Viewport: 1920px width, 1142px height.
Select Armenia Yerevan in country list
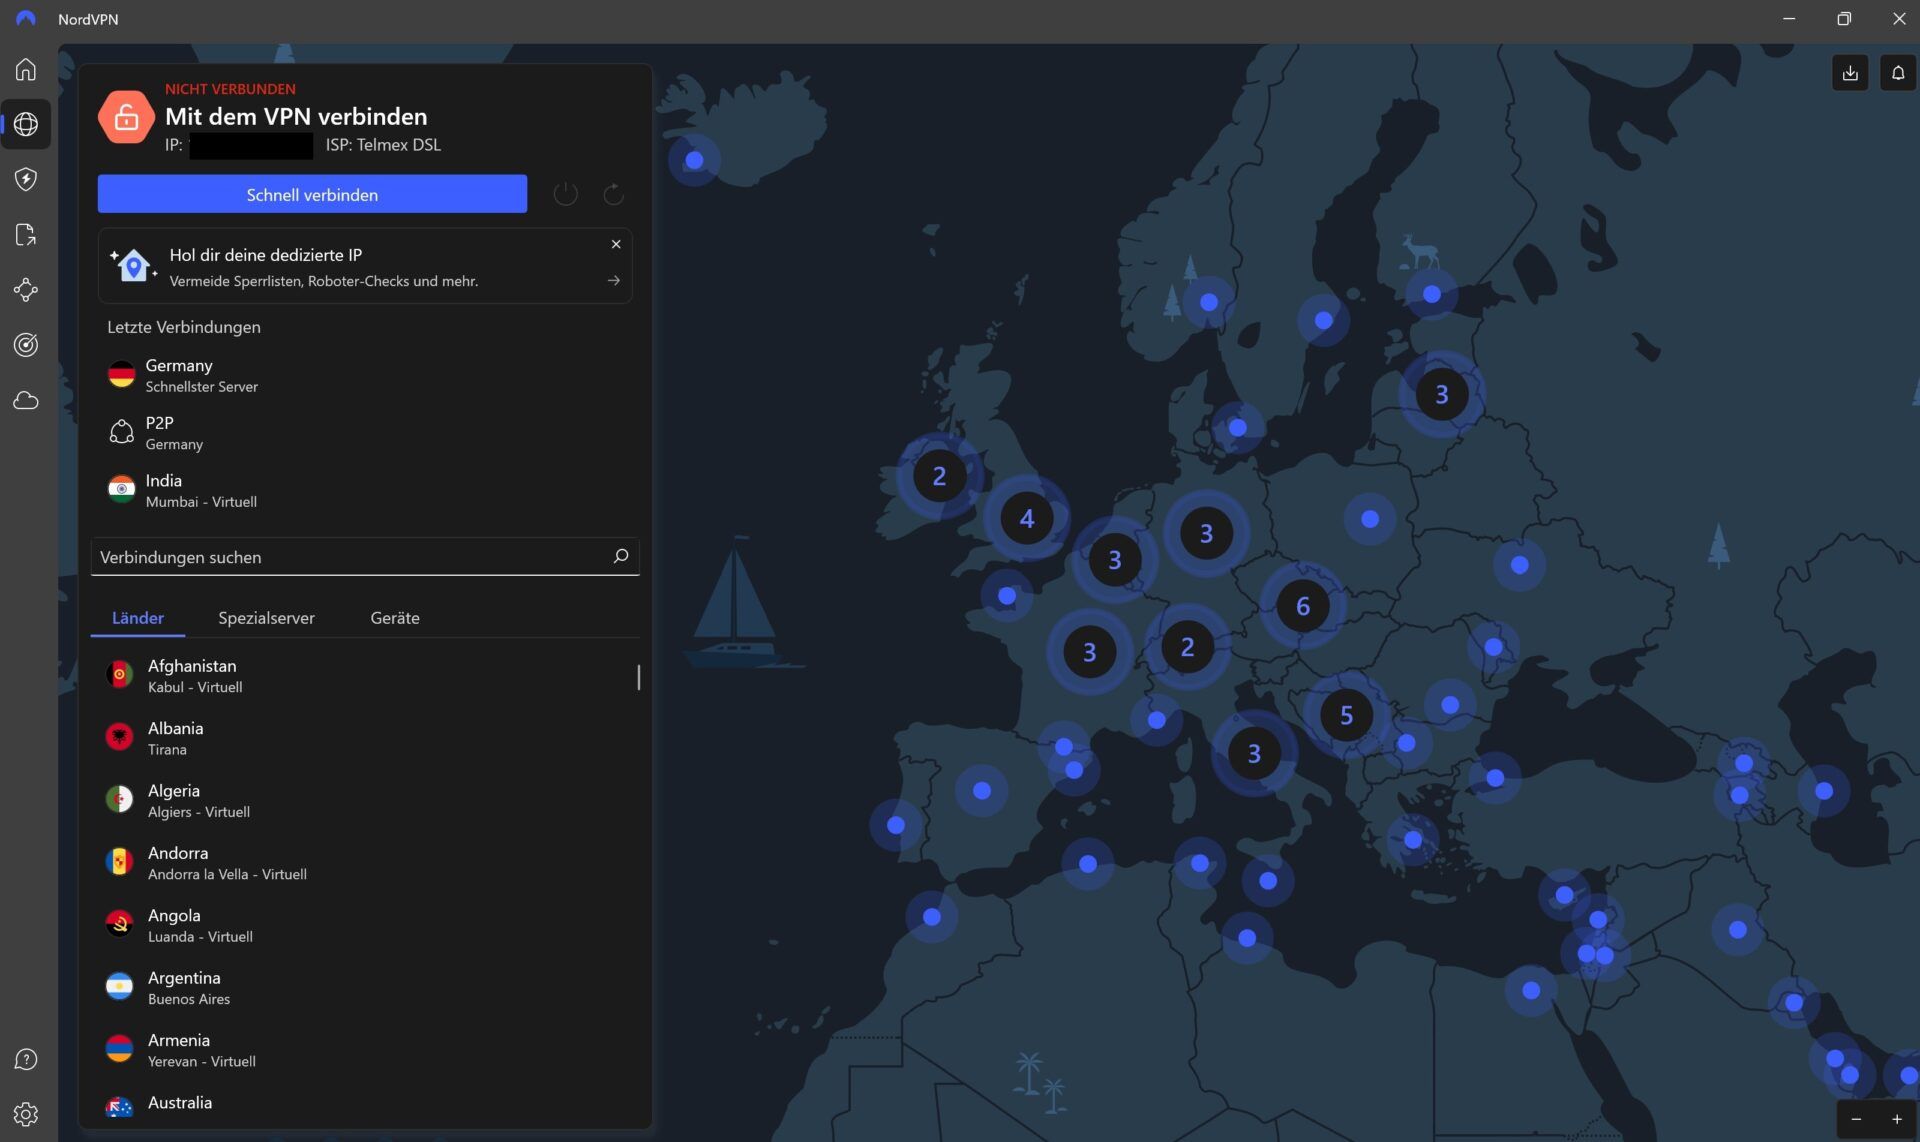(x=365, y=1050)
